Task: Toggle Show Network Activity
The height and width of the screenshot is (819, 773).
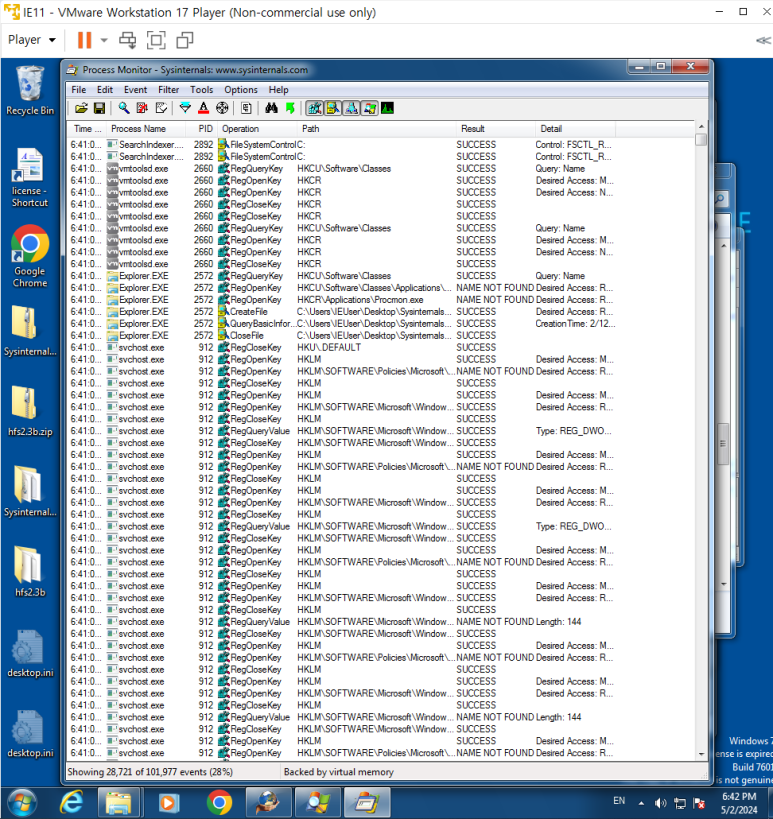Action: click(x=352, y=108)
